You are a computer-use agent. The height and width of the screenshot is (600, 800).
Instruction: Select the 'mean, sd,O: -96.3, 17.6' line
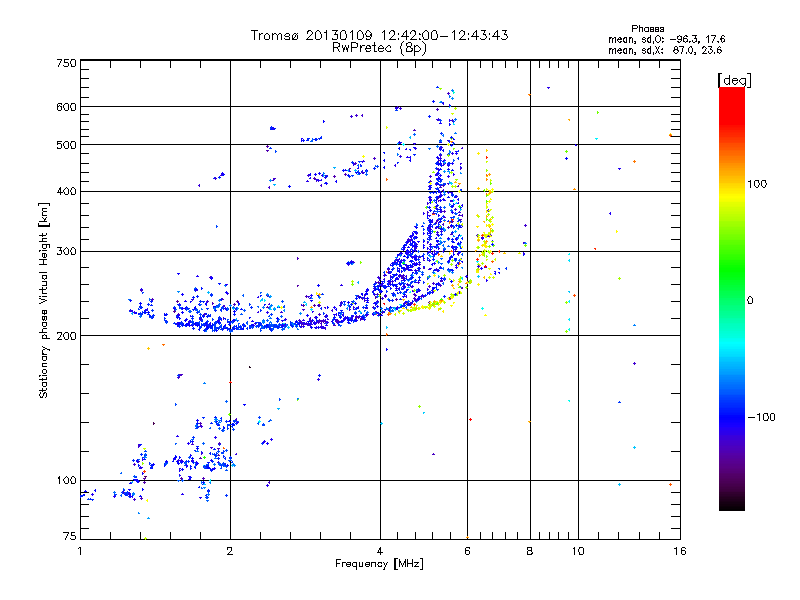666,39
